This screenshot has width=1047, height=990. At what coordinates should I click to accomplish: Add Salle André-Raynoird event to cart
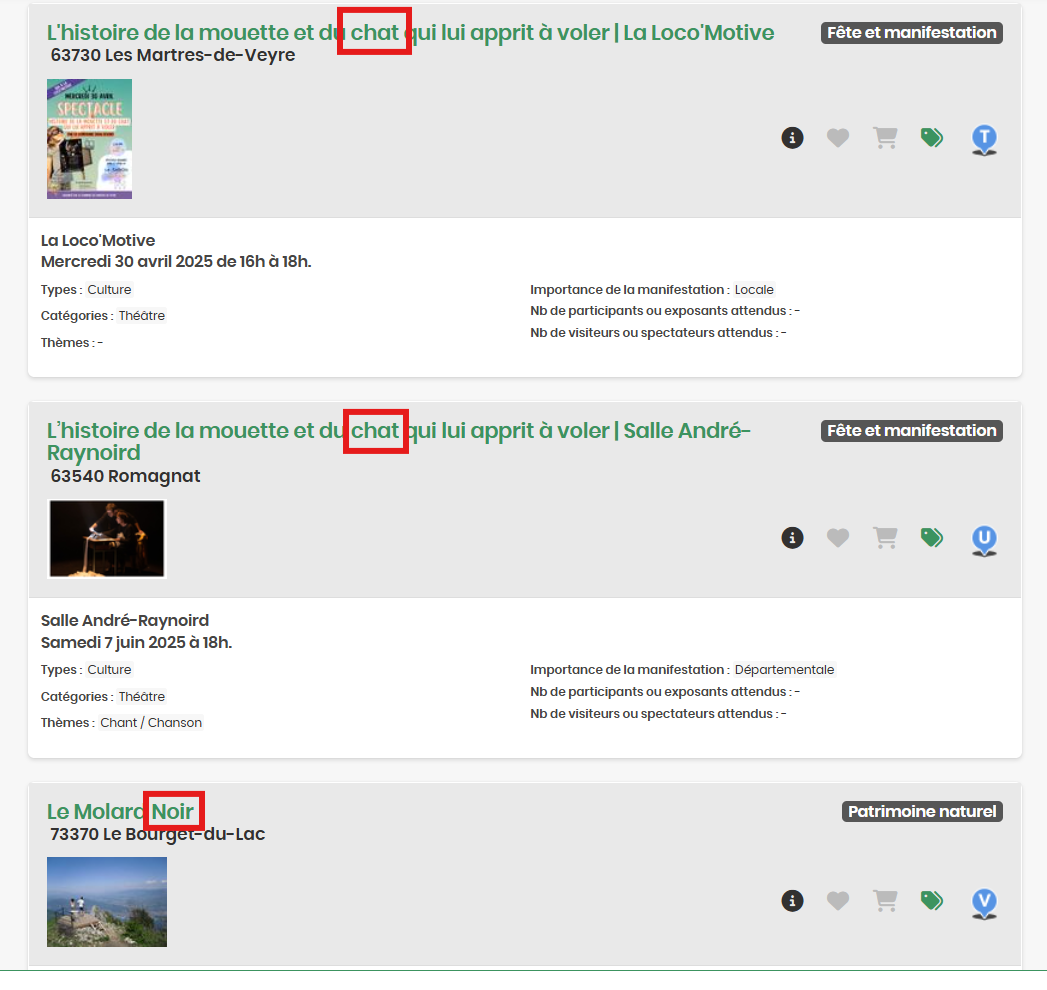click(x=885, y=537)
